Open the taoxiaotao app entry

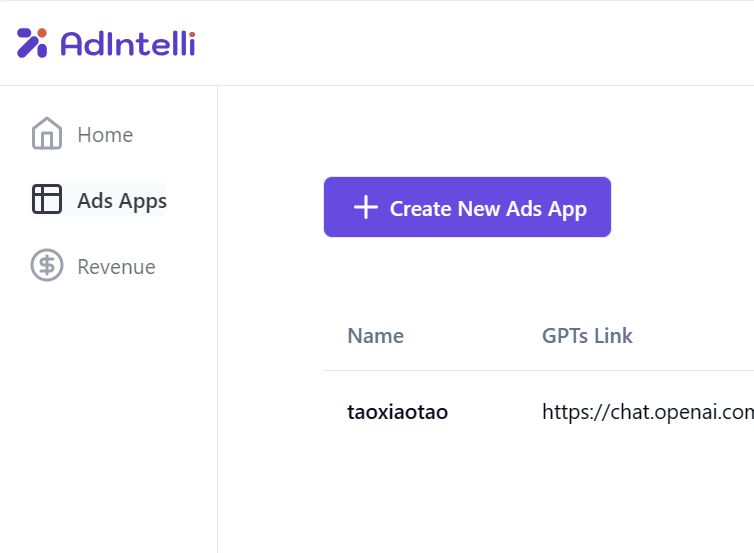tap(398, 412)
